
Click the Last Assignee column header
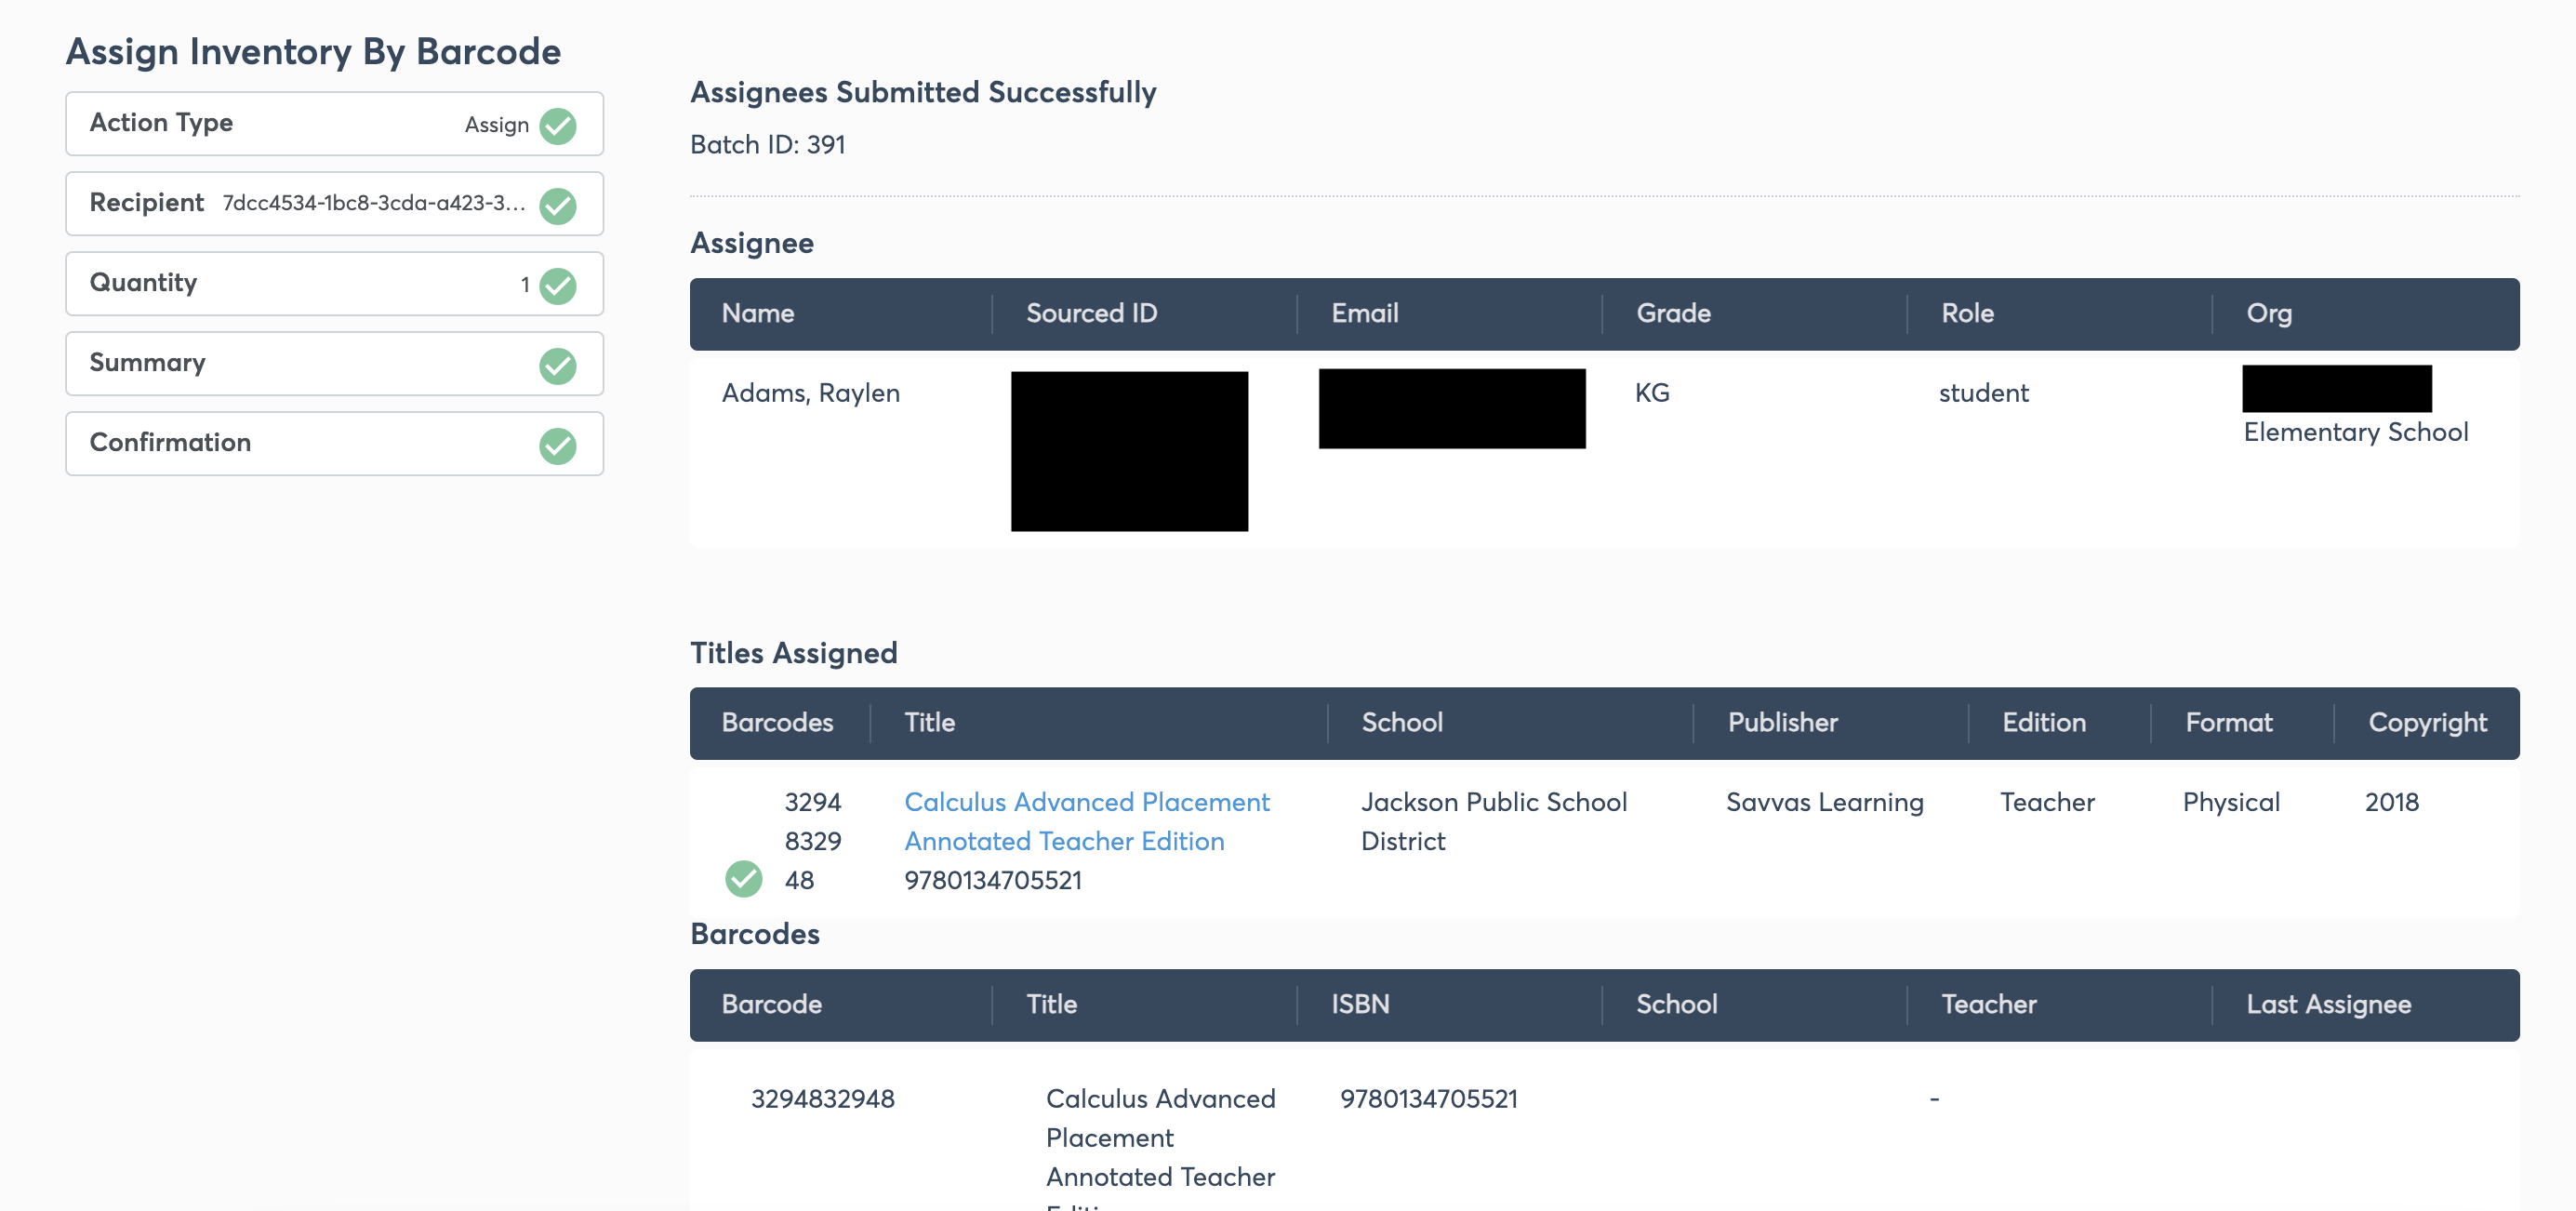pos(2328,1004)
